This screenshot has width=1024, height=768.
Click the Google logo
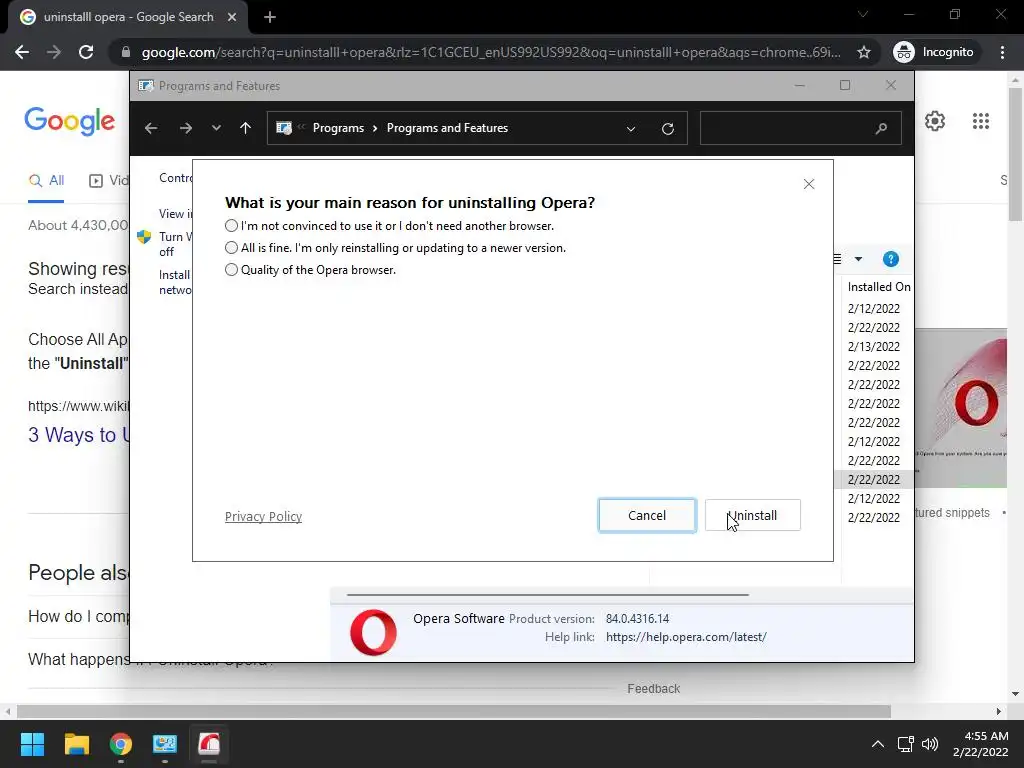pyautogui.click(x=70, y=121)
